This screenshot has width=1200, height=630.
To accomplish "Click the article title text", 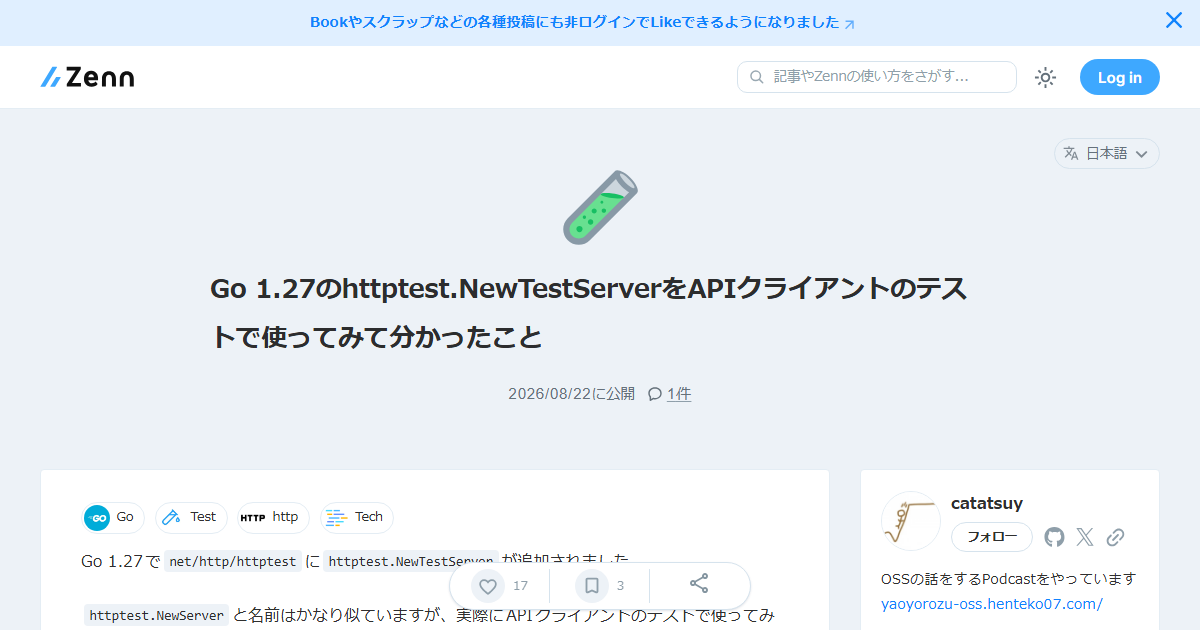I will click(589, 313).
